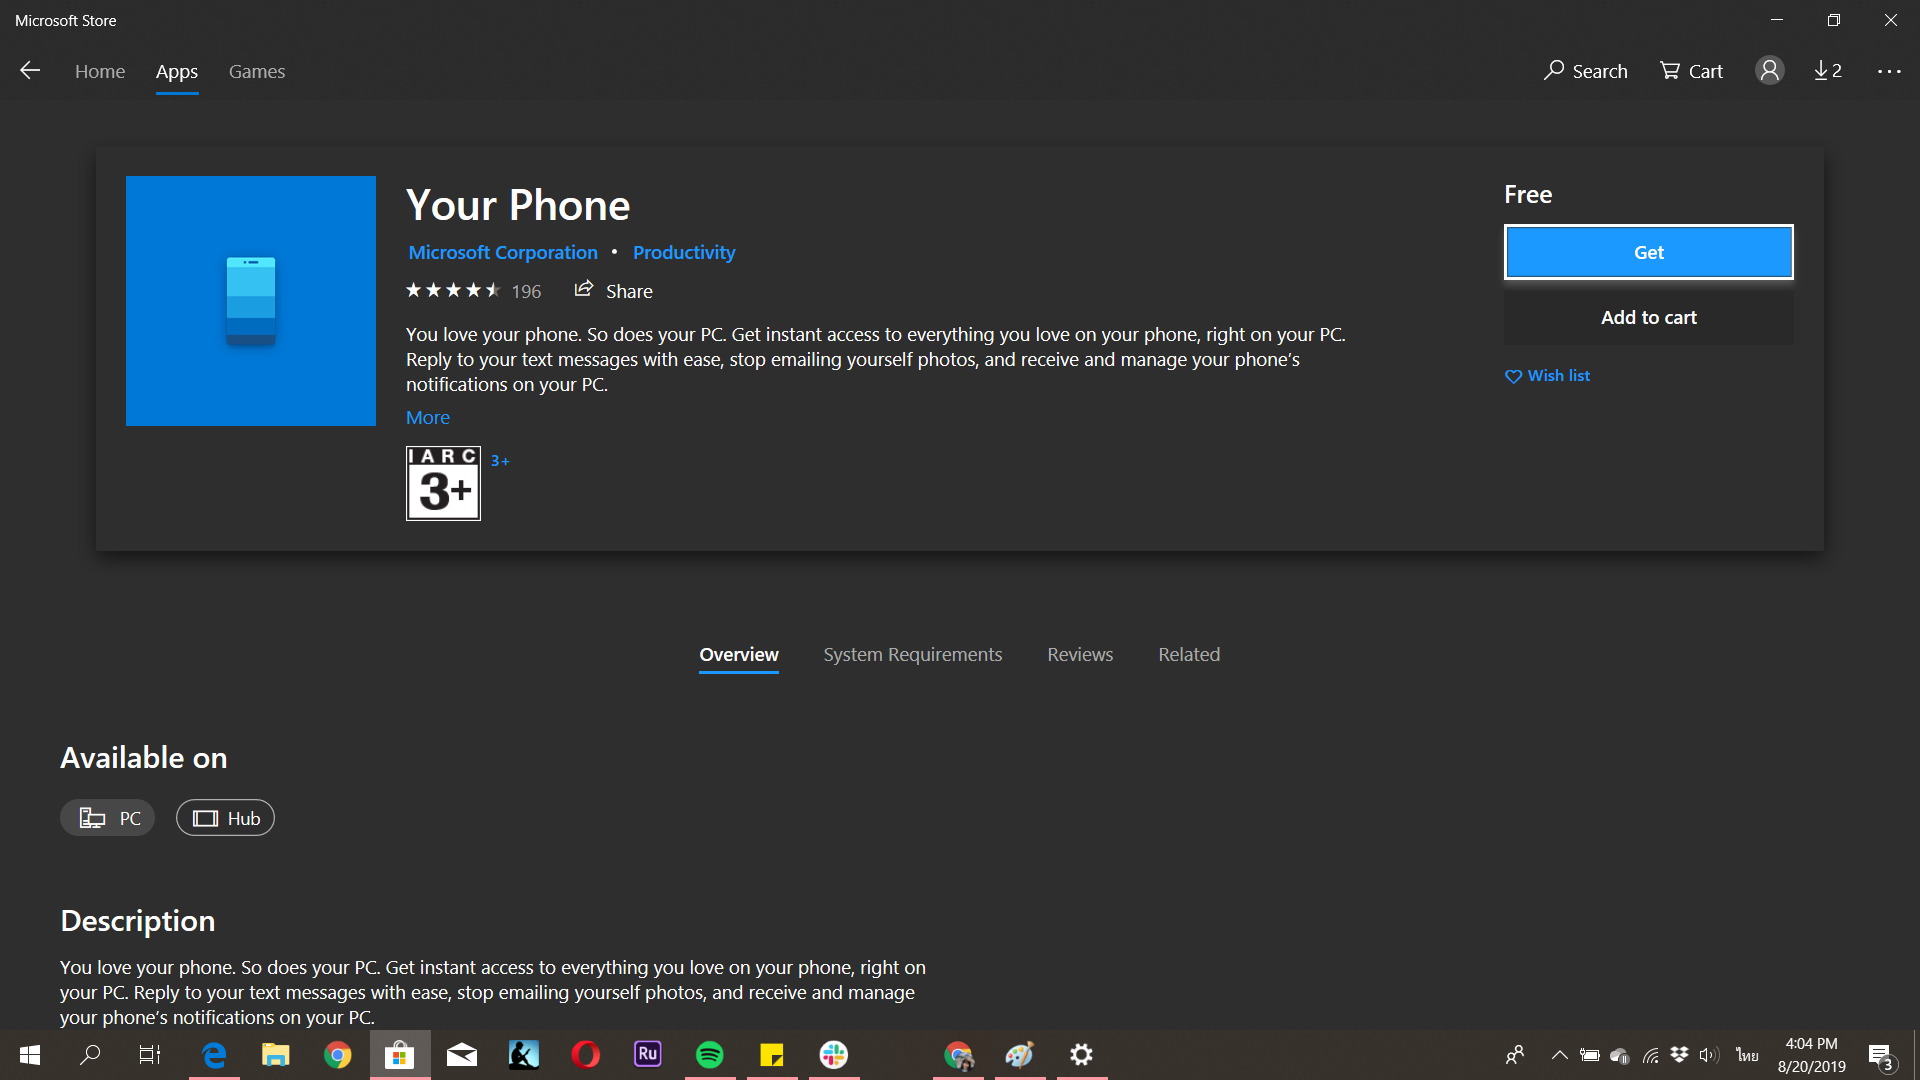Image resolution: width=1920 pixels, height=1080 pixels.
Task: Open the Cart
Action: (x=1692, y=71)
